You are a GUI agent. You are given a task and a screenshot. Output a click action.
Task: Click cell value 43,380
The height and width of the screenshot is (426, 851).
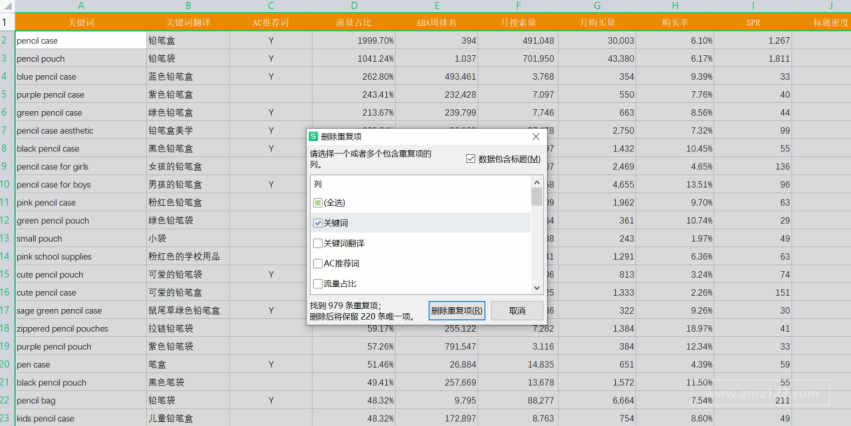(597, 59)
